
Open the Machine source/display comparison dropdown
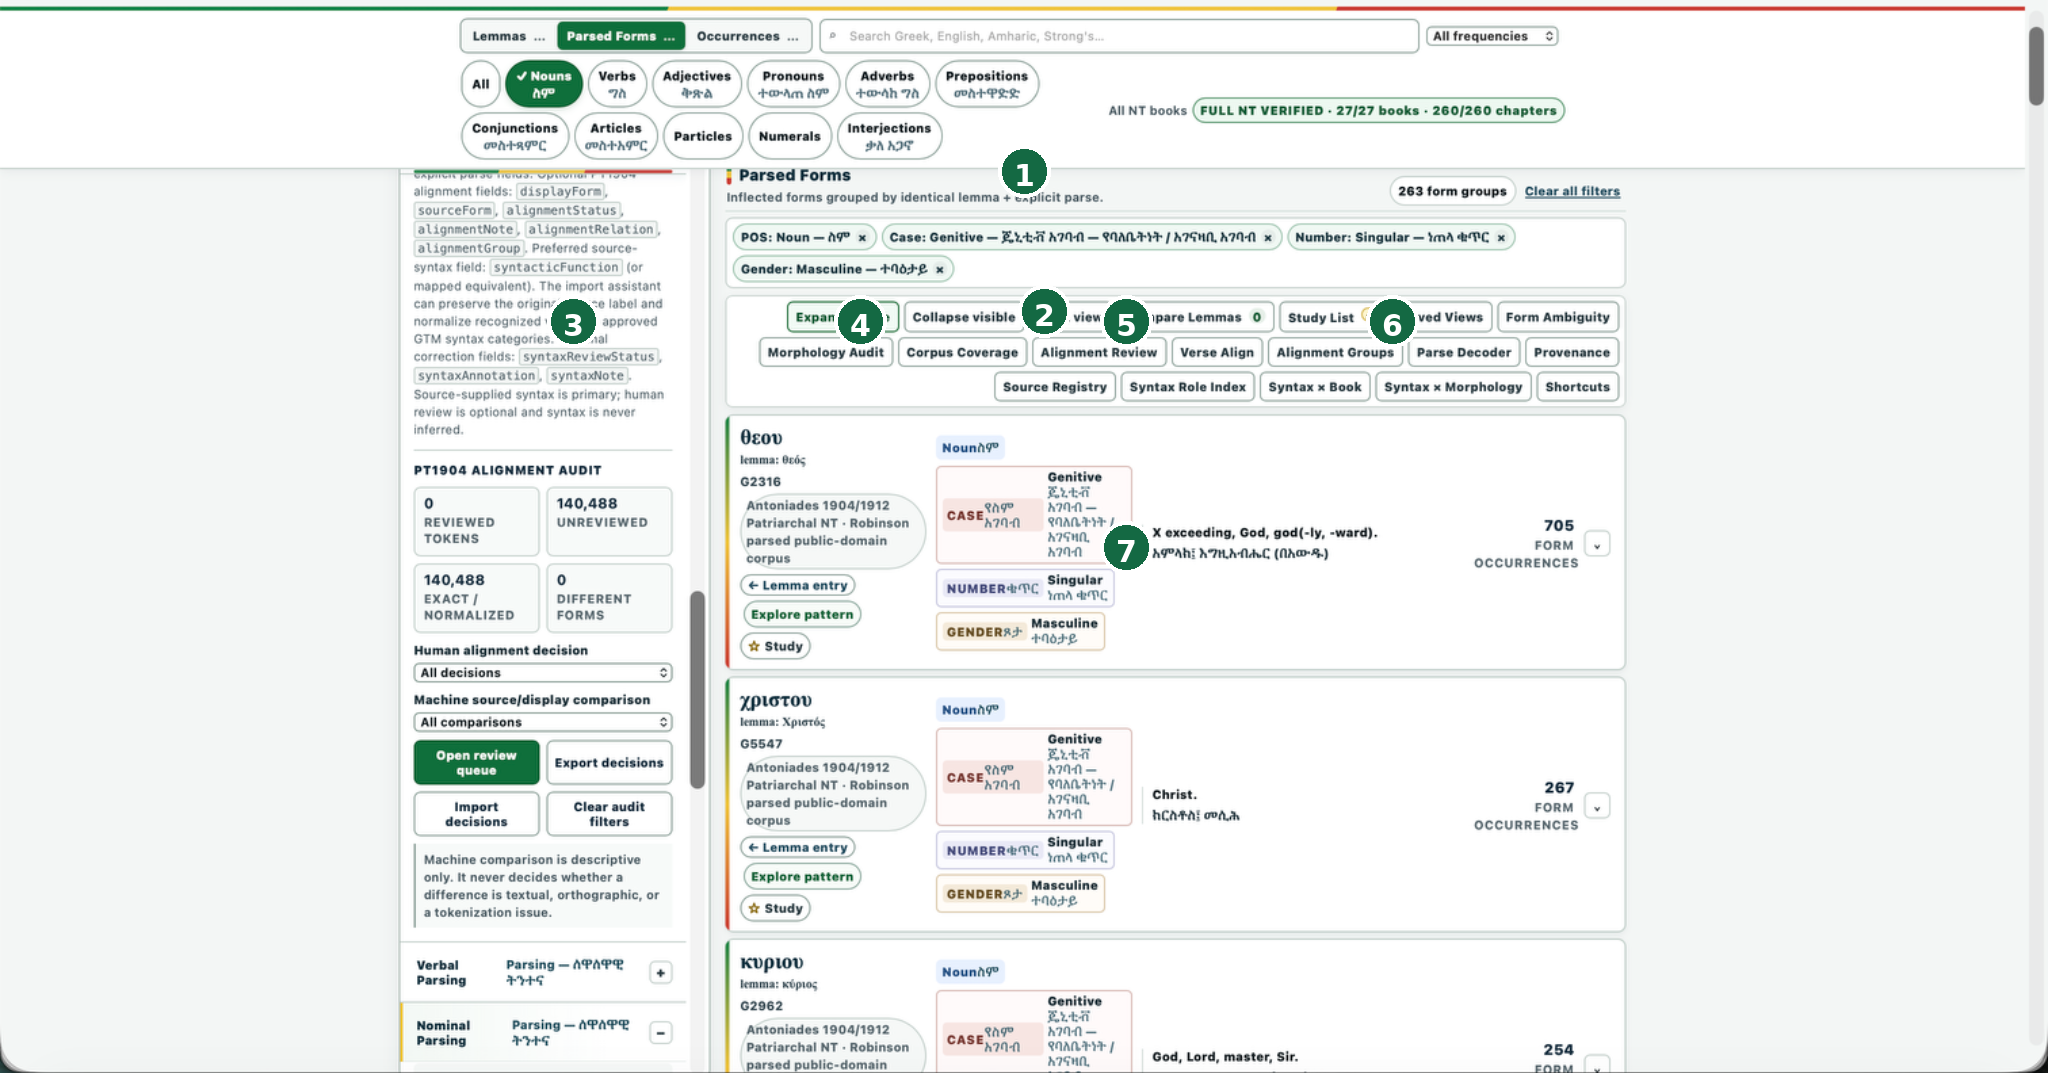[543, 723]
